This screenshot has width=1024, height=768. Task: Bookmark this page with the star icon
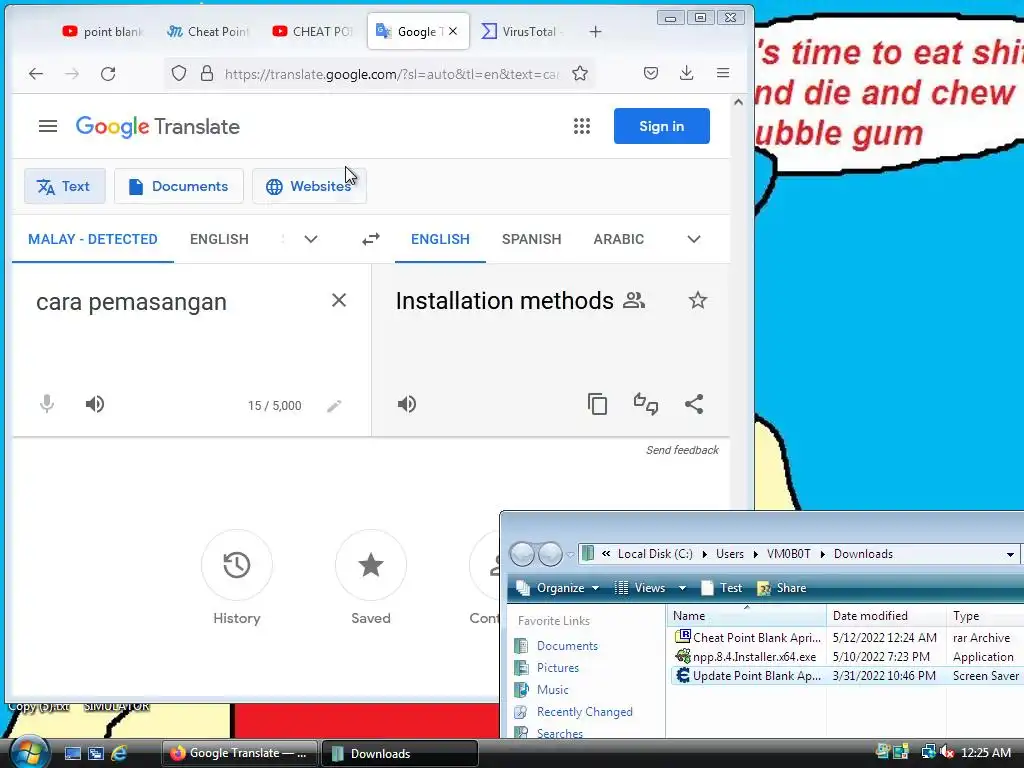[x=580, y=73]
